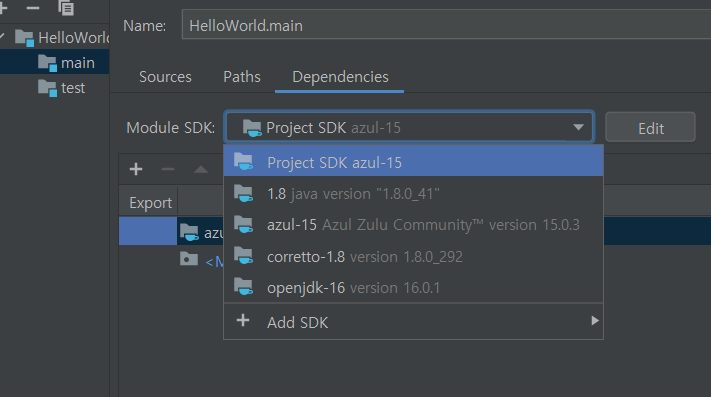Select the test module in tree
The width and height of the screenshot is (711, 397).
point(54,87)
